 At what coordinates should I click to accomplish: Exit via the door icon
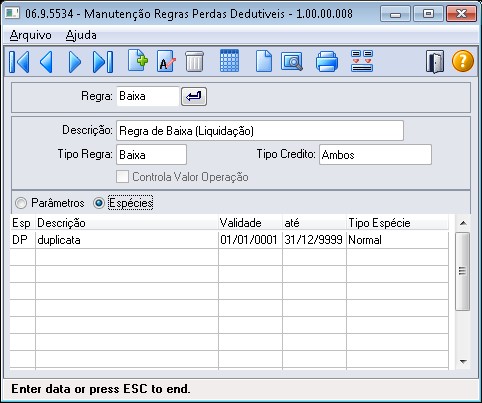pos(435,61)
